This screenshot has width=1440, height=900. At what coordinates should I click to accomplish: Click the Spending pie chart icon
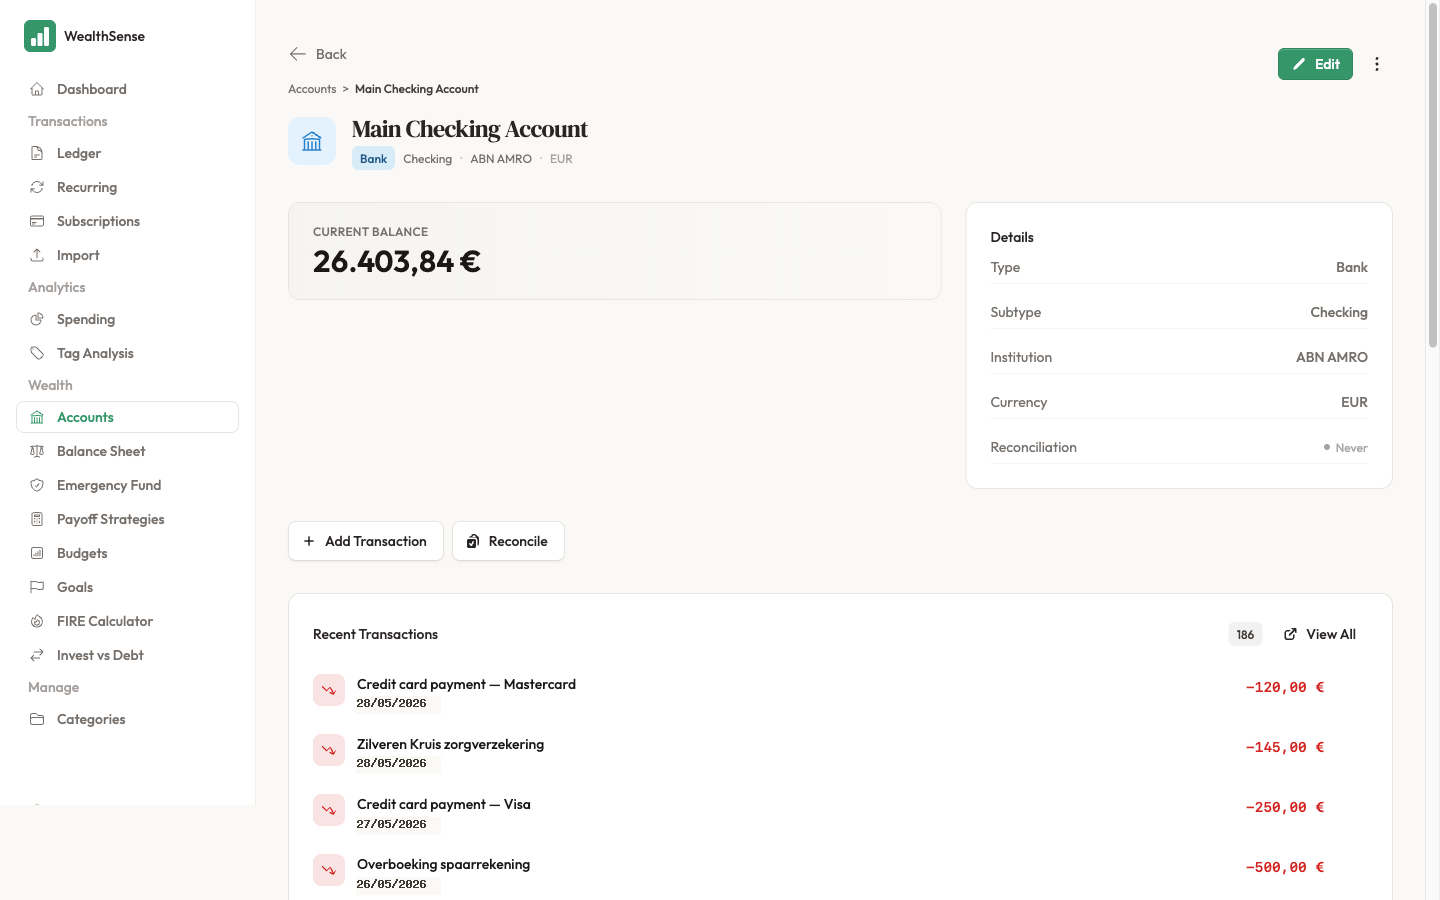click(37, 319)
